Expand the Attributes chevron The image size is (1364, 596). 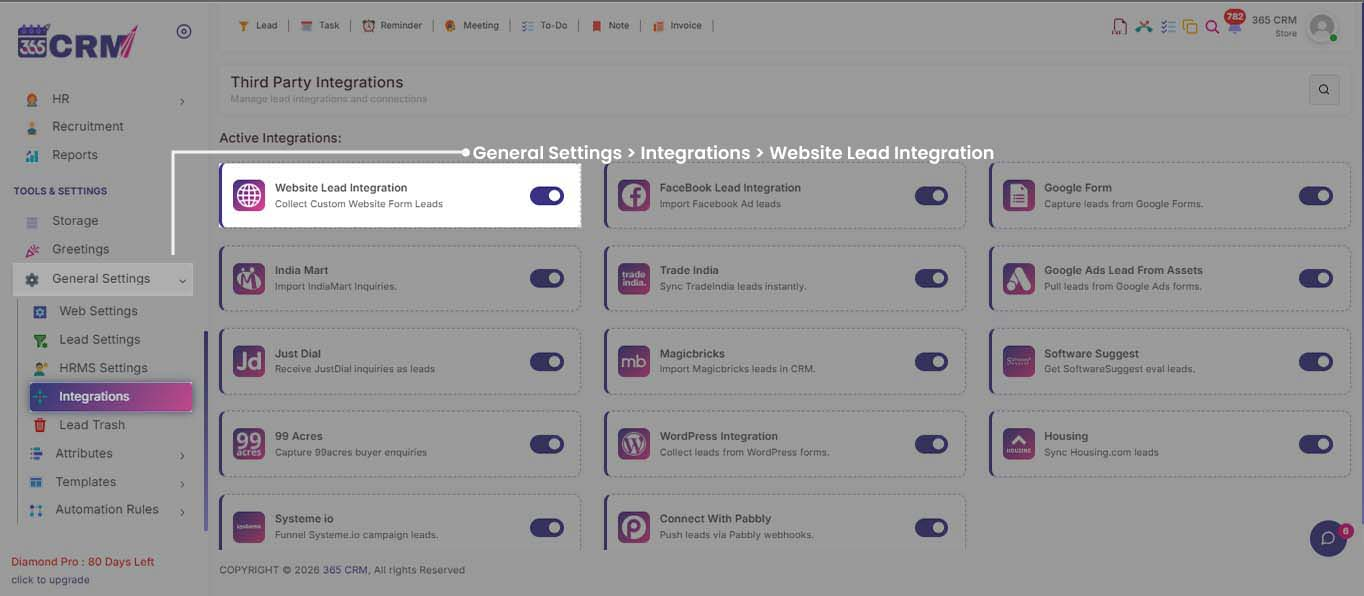point(182,456)
